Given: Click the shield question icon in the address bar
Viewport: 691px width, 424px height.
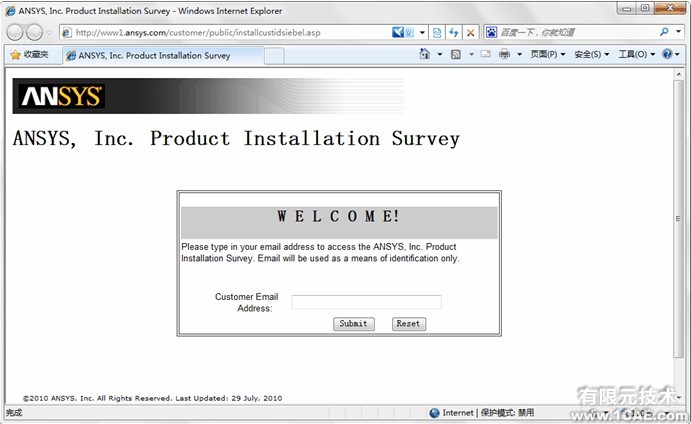Looking at the screenshot, I should click(409, 32).
